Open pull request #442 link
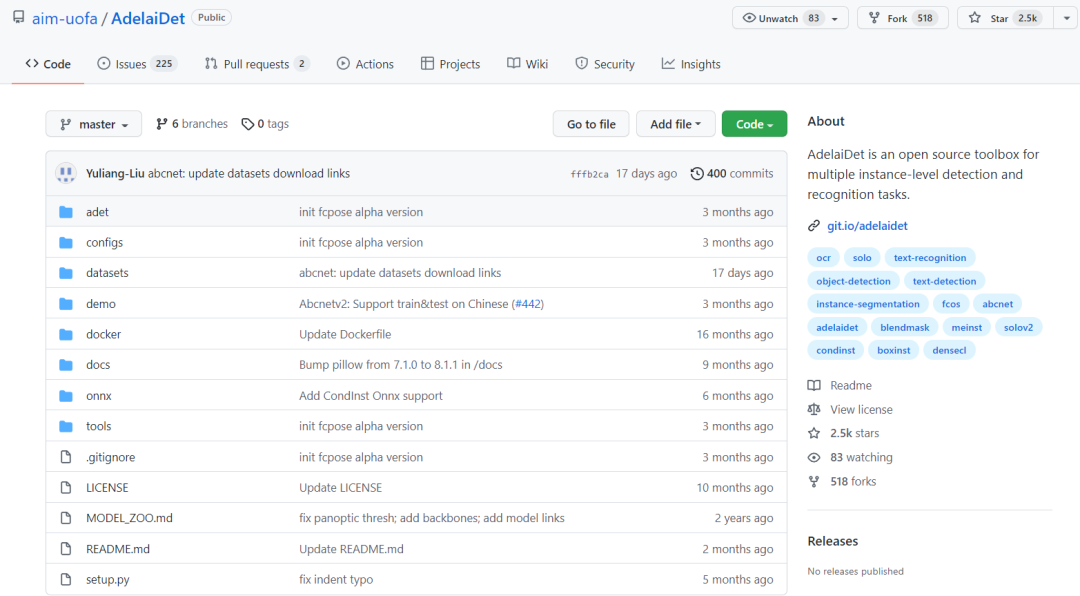 point(528,304)
